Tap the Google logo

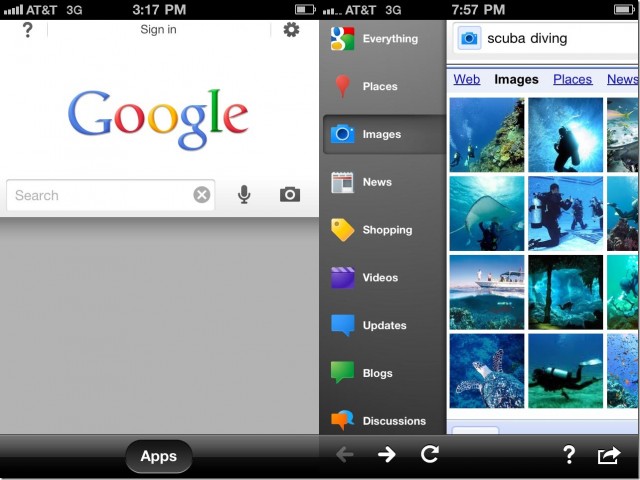pos(158,119)
